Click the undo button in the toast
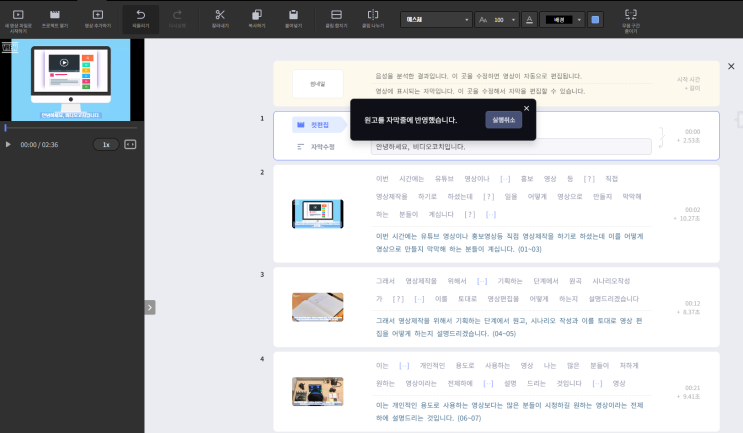Screen dimensions: 743x433 coord(504,120)
